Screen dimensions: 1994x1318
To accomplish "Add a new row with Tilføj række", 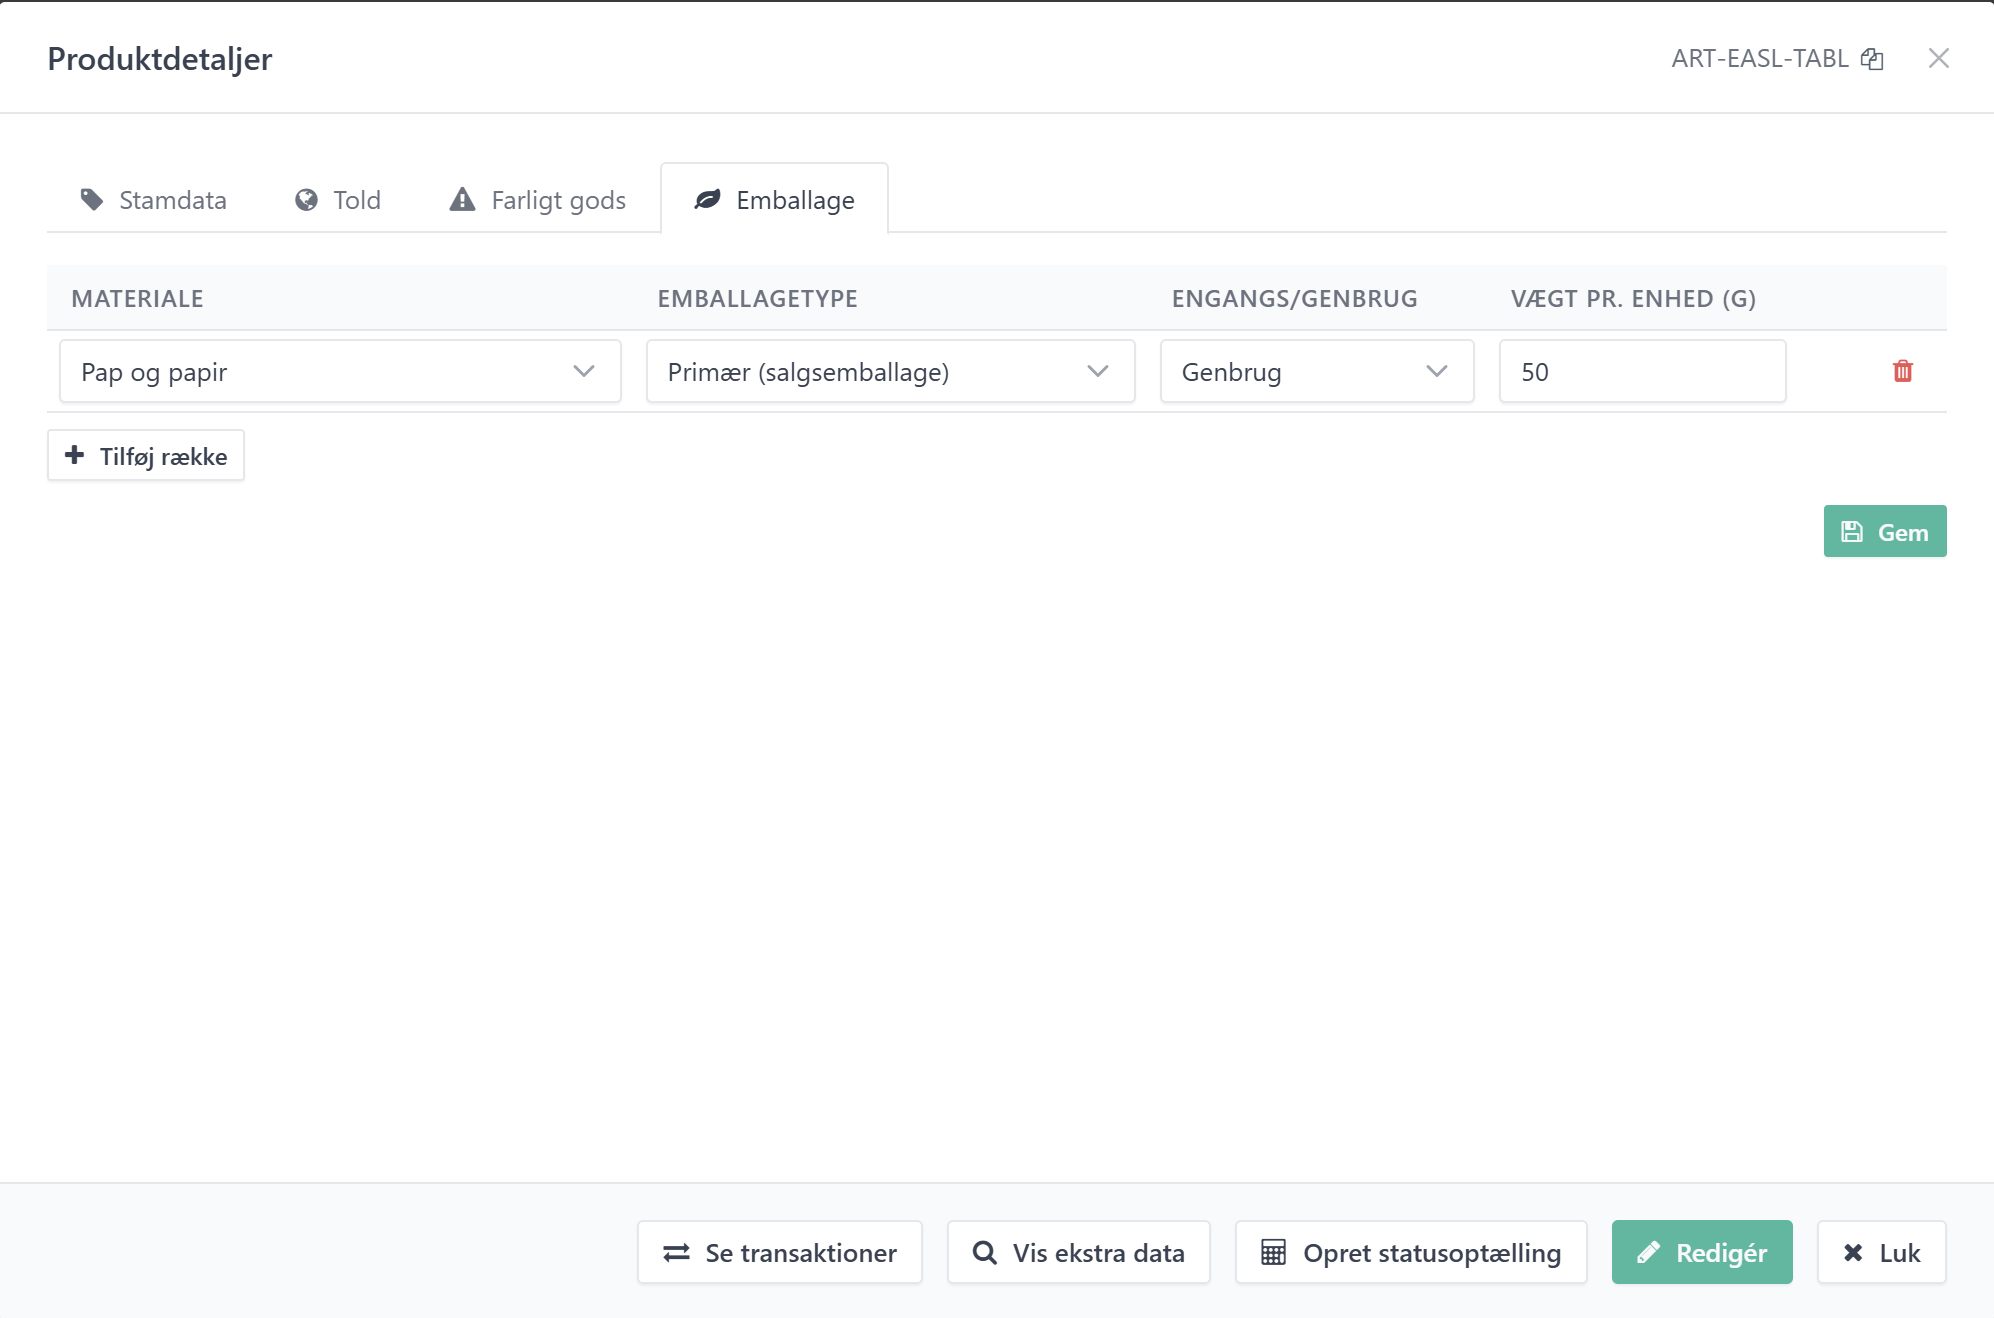I will coord(146,456).
